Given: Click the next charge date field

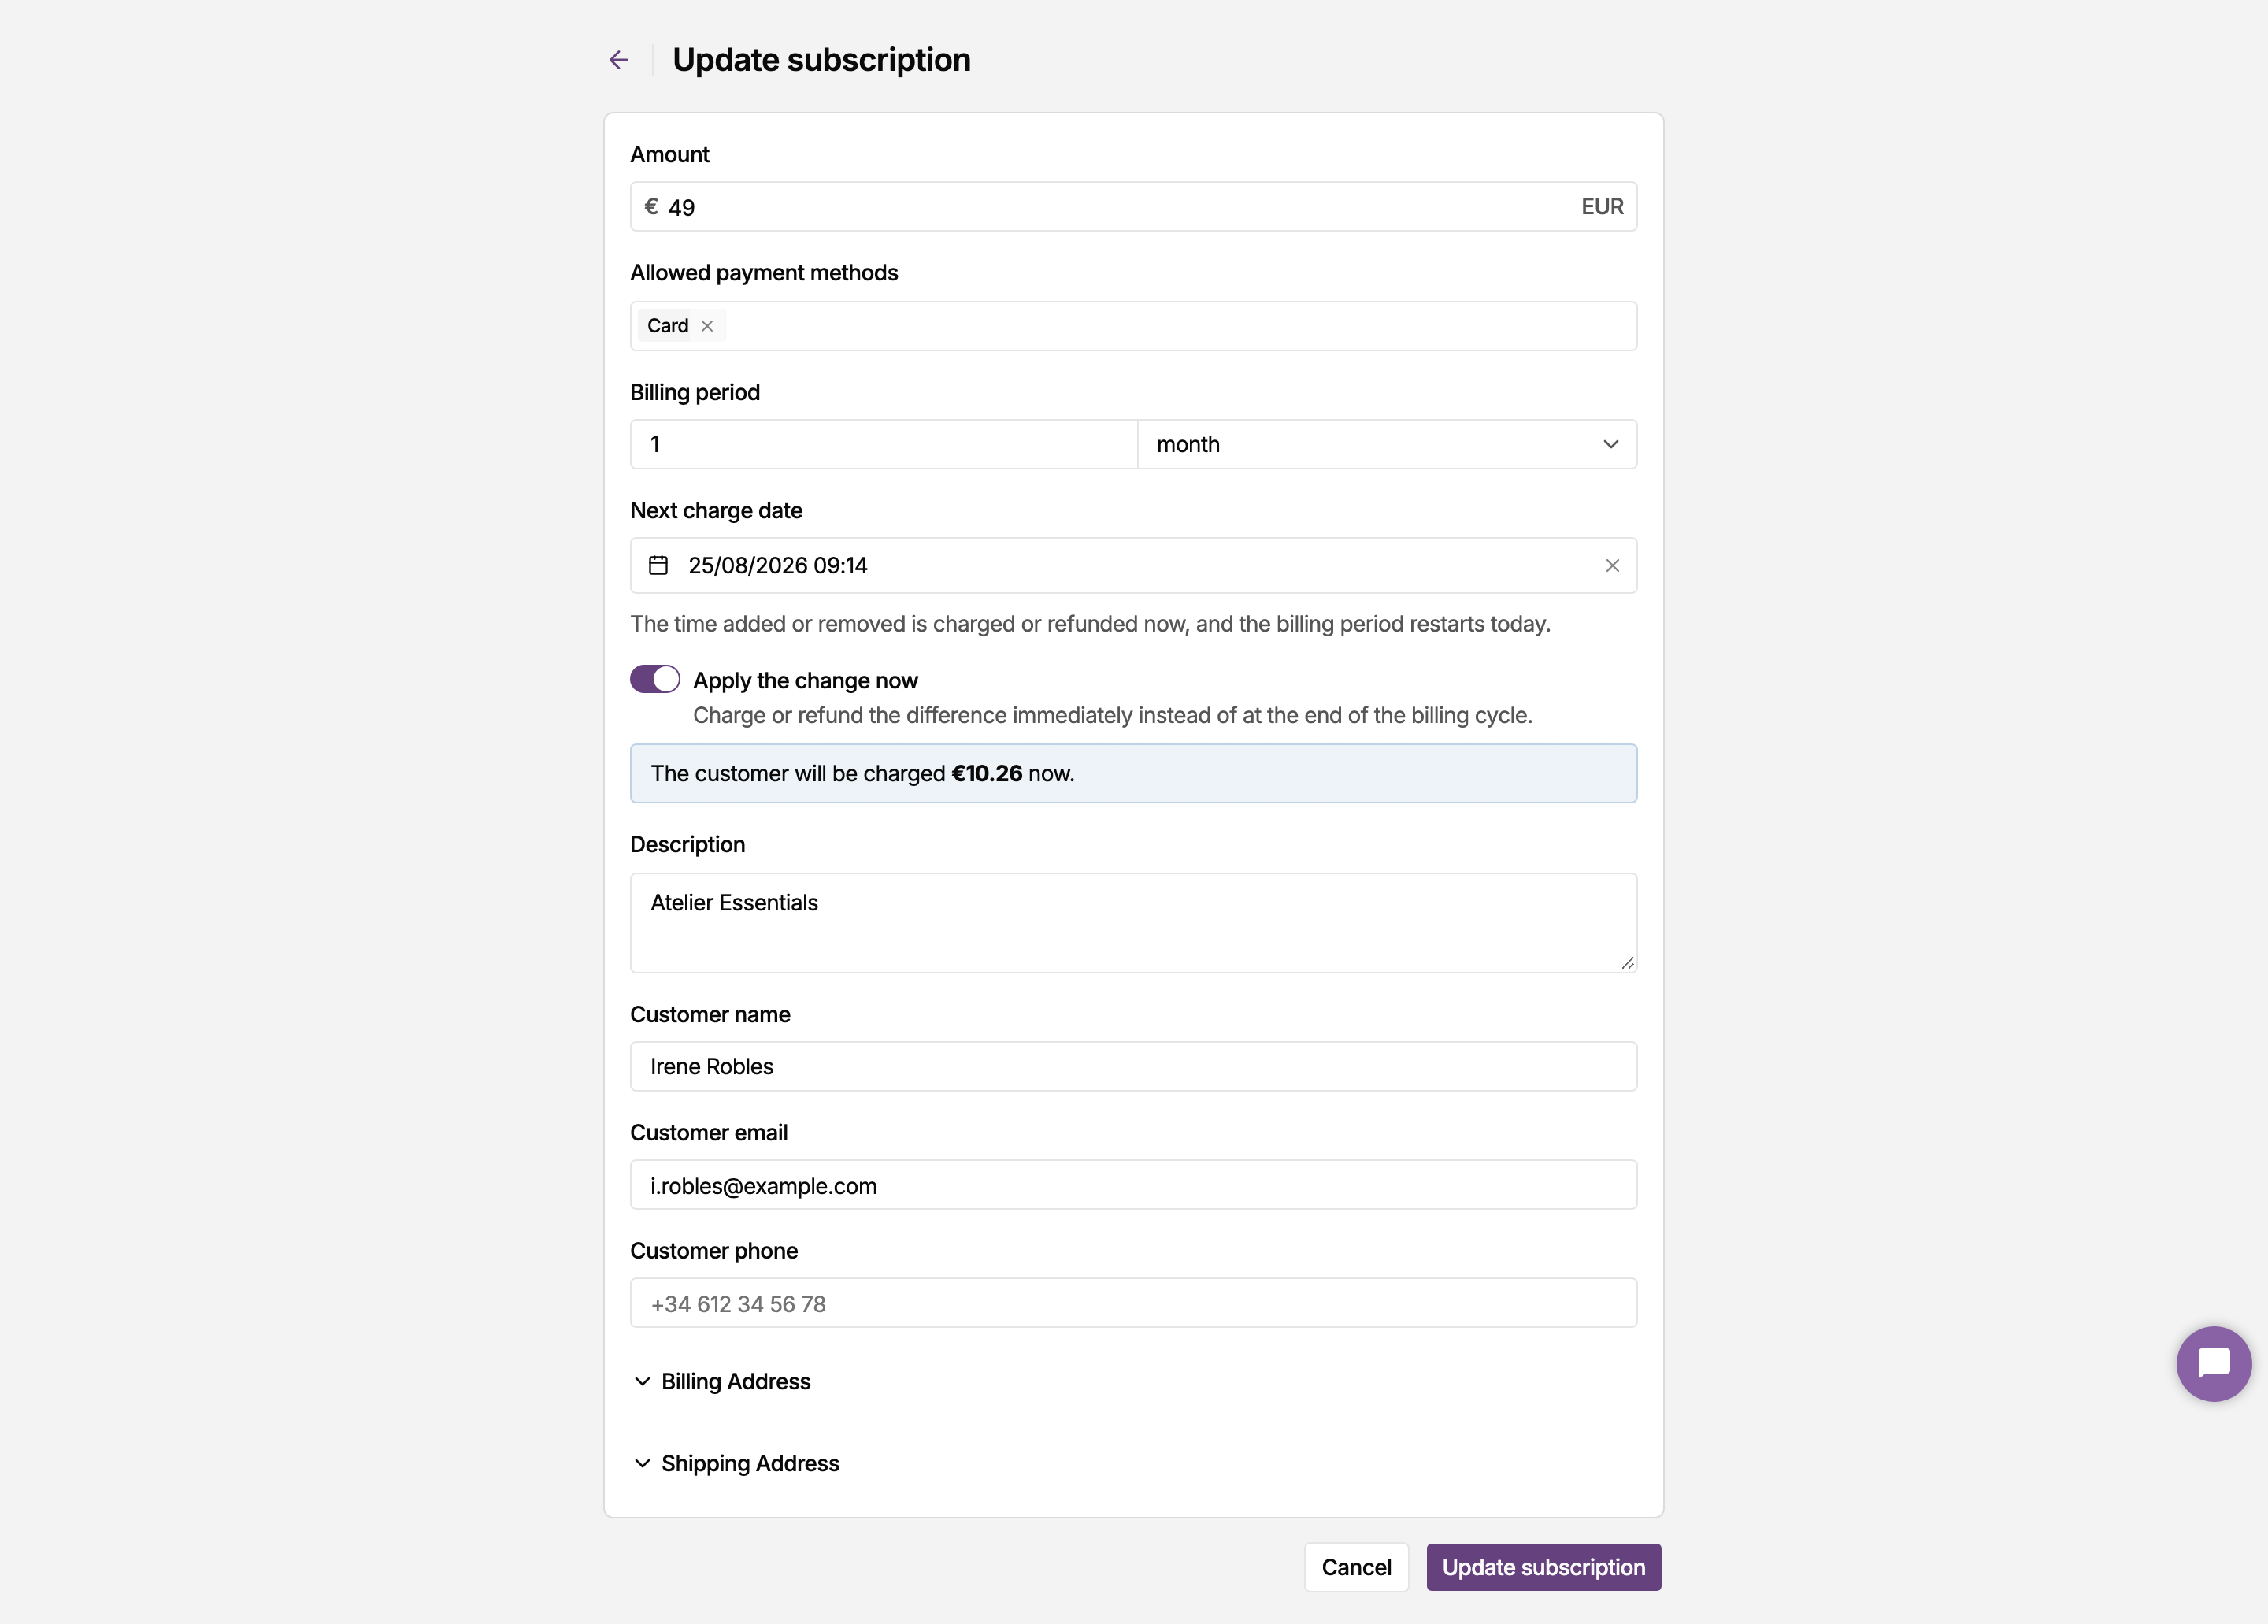Looking at the screenshot, I should tap(1133, 565).
